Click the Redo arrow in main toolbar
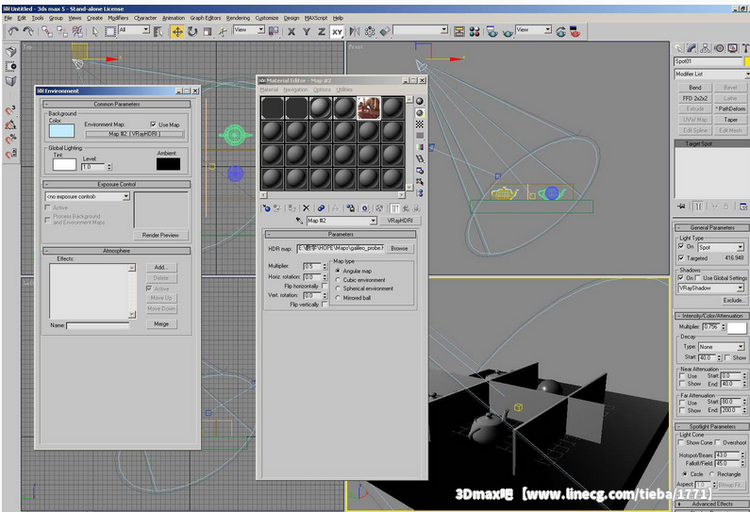The height and width of the screenshot is (512, 750). (28, 32)
